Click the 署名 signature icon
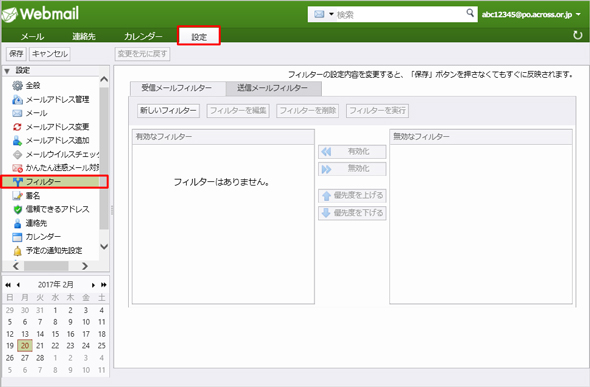The width and height of the screenshot is (590, 387). [x=17, y=196]
